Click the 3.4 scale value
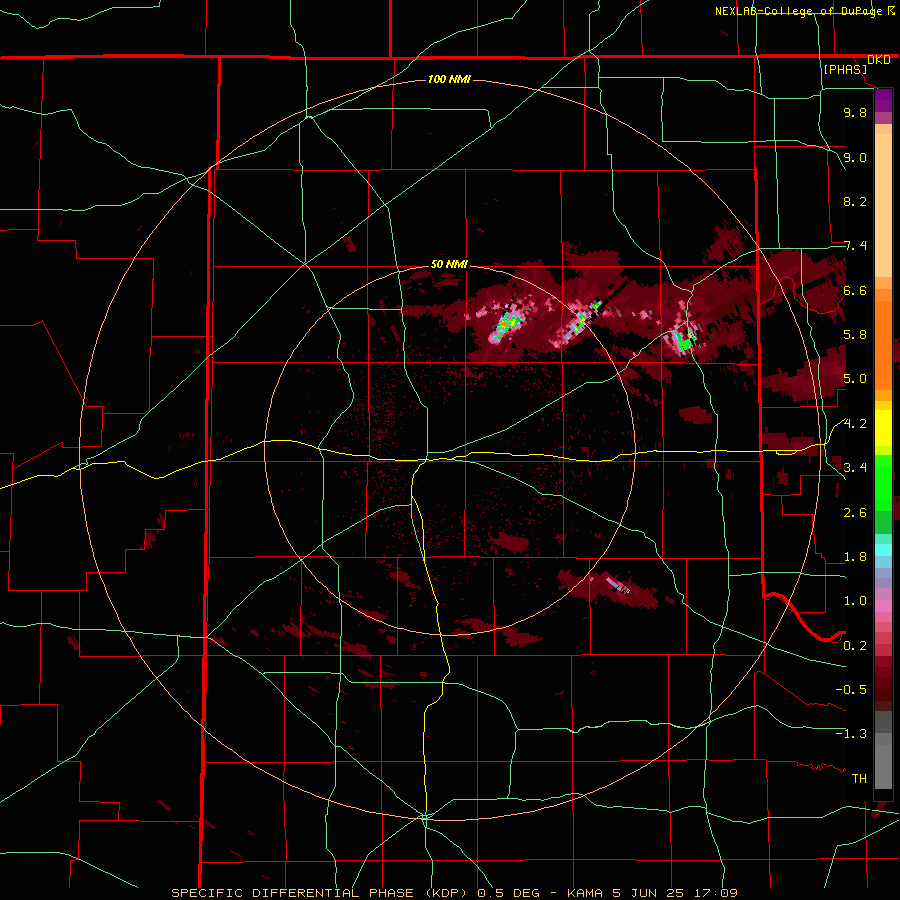This screenshot has width=900, height=900. pos(855,468)
